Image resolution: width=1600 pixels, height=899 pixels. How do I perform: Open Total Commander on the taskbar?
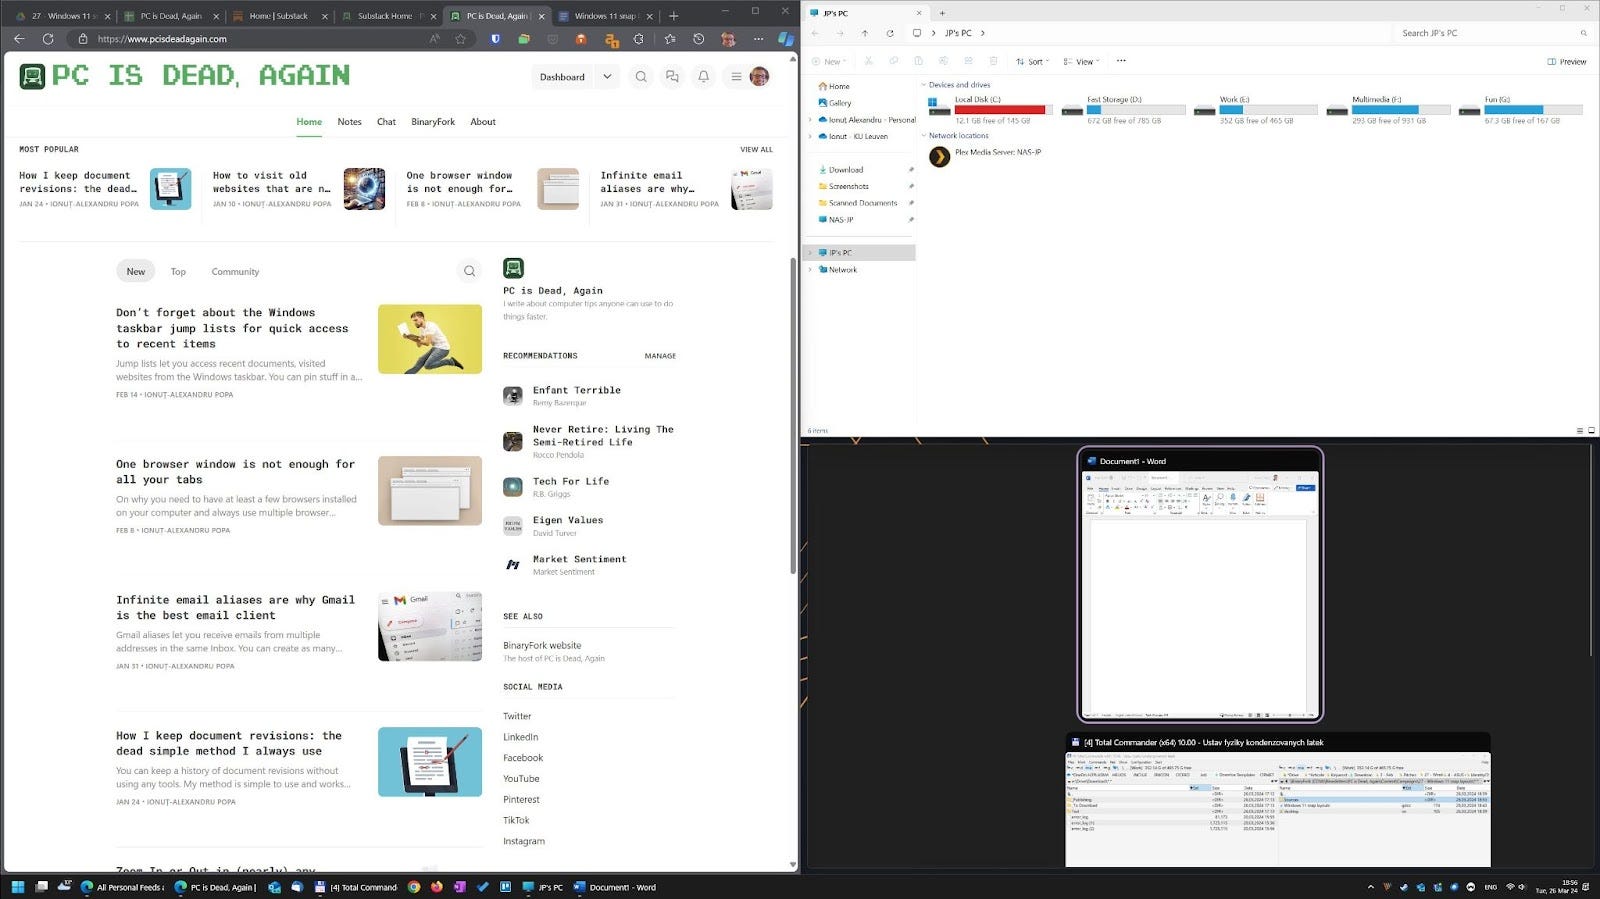coord(356,887)
